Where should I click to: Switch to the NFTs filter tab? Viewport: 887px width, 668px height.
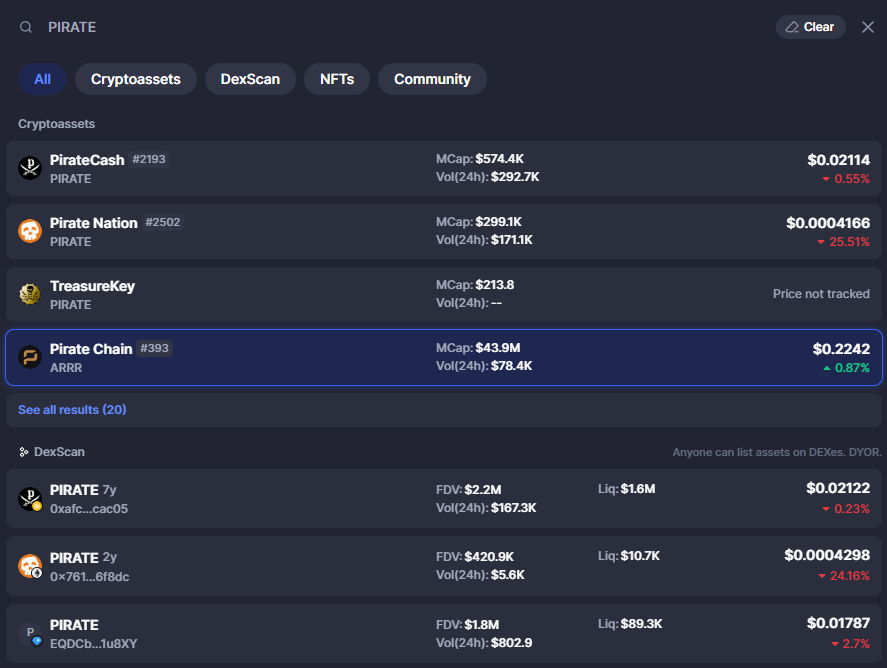click(x=337, y=79)
